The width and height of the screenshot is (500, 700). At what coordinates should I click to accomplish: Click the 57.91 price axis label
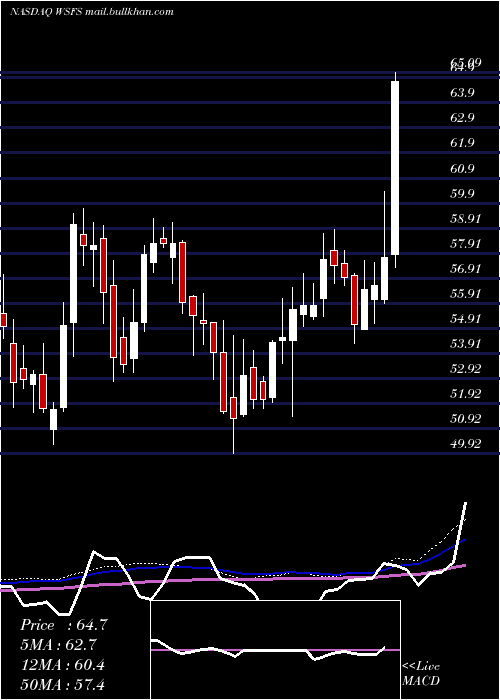tap(467, 244)
